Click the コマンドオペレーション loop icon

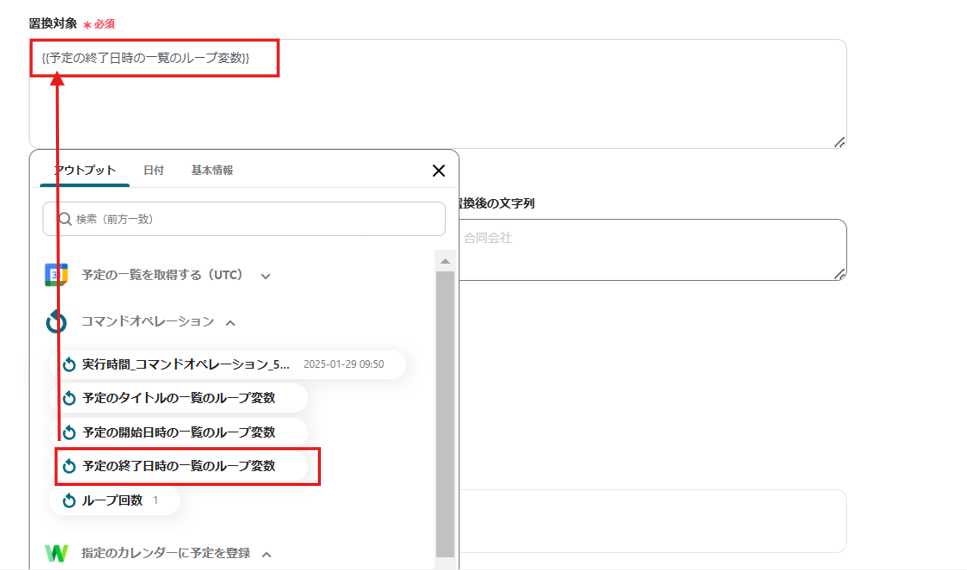click(56, 321)
